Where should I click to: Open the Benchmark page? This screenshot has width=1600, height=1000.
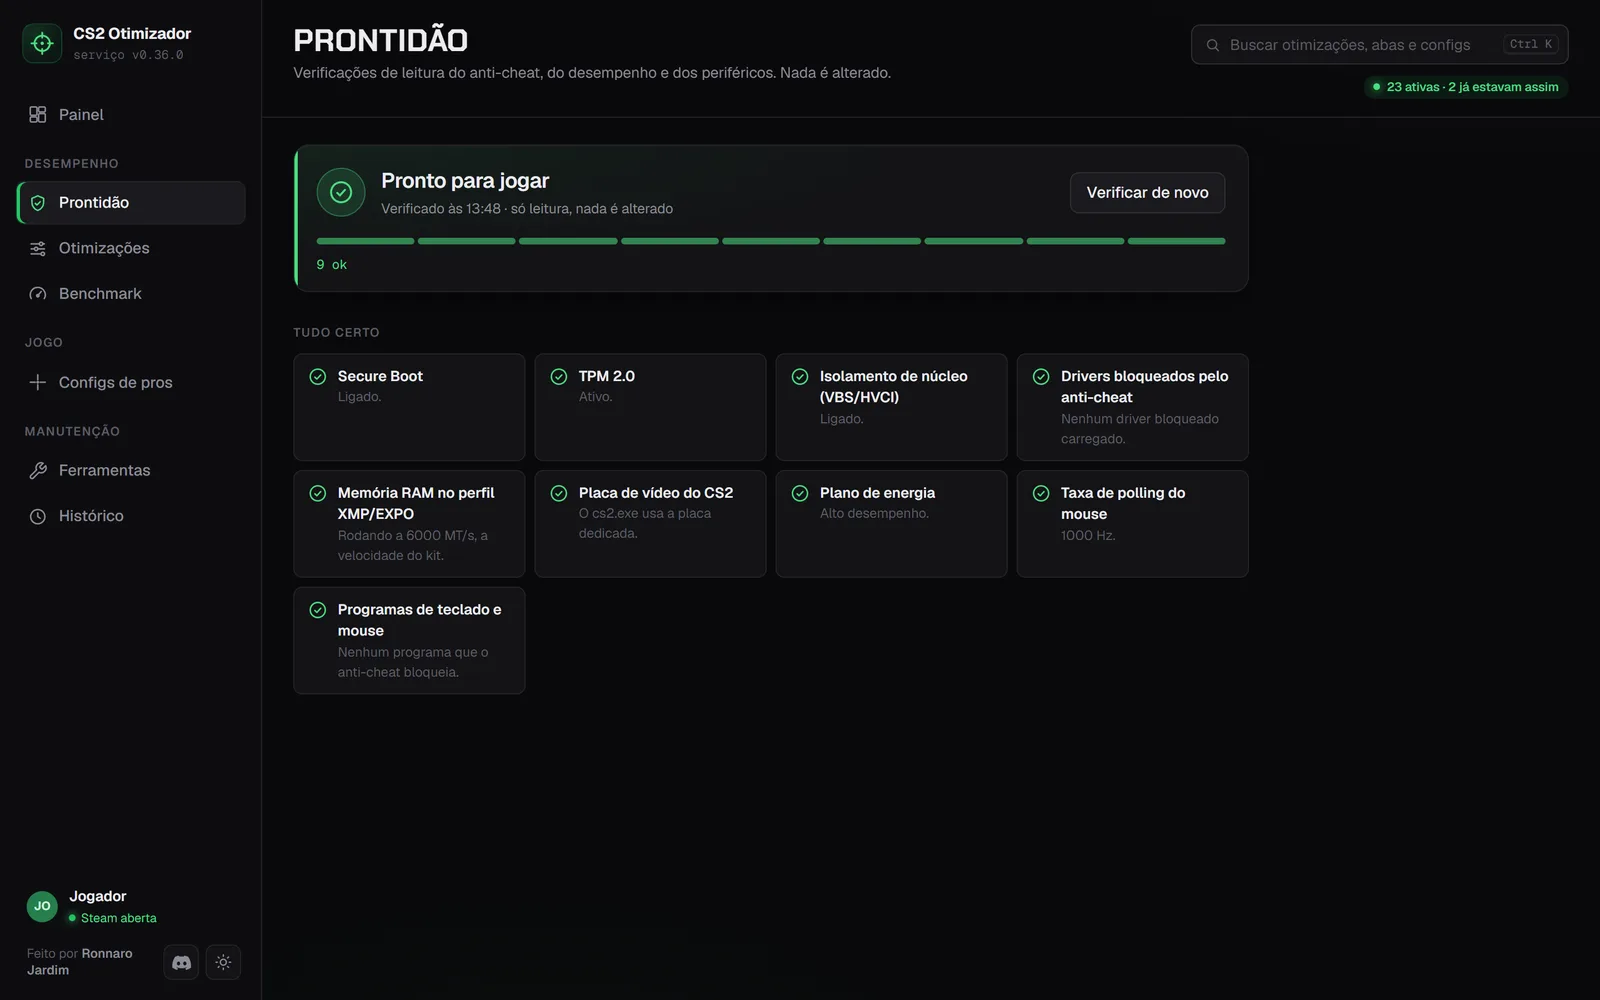pyautogui.click(x=131, y=293)
